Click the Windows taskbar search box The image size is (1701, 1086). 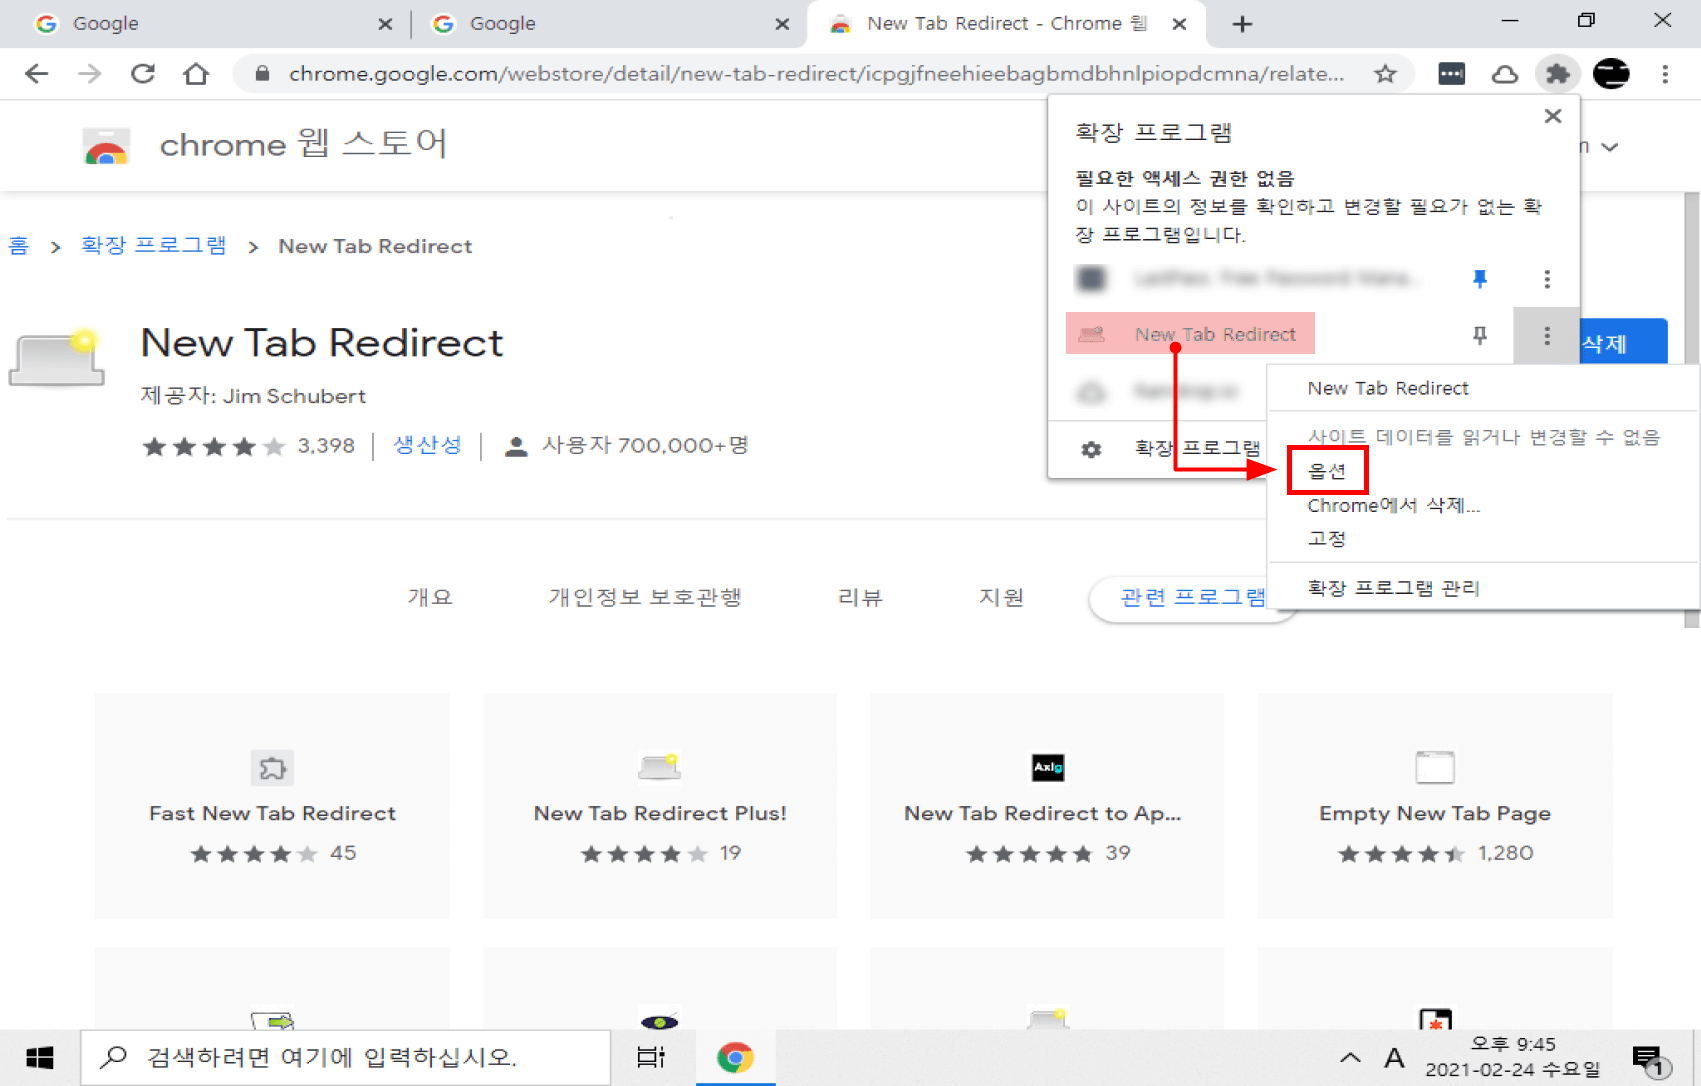click(x=345, y=1058)
